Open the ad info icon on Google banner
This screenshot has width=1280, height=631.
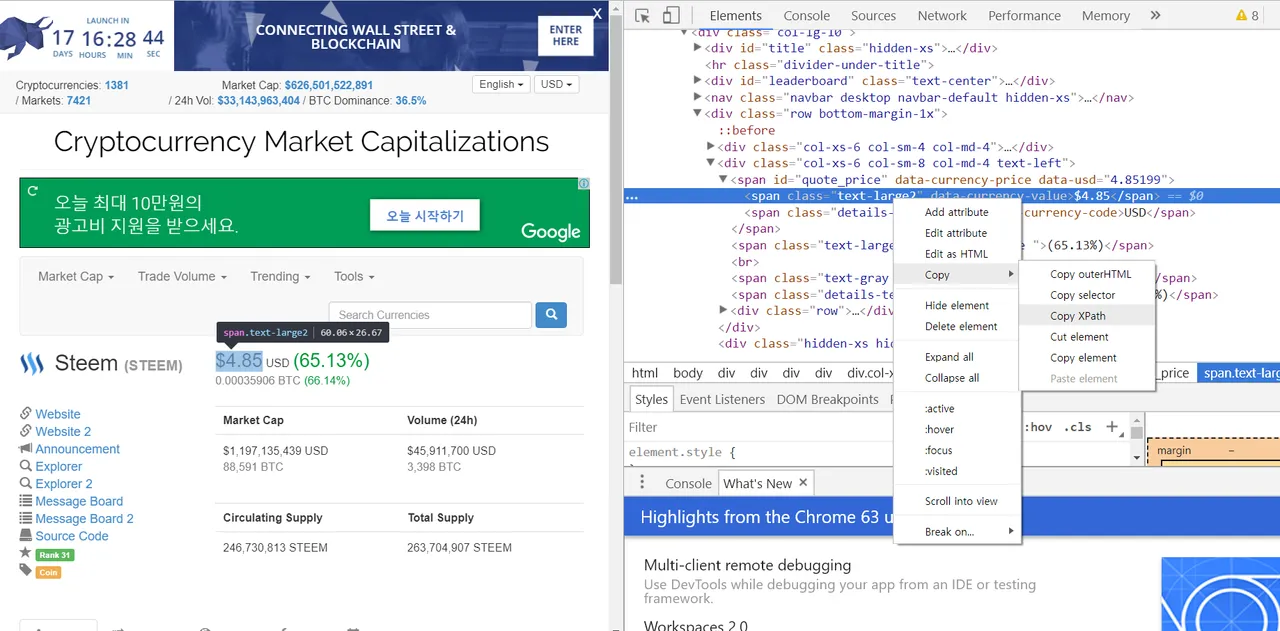coord(584,184)
